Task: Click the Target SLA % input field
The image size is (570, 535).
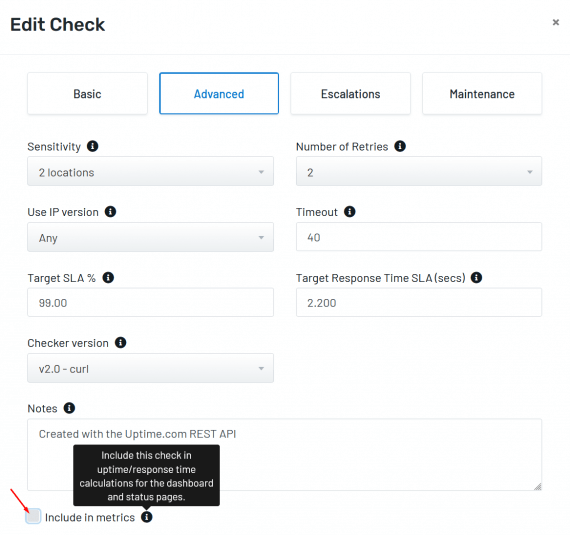Action: pyautogui.click(x=150, y=302)
